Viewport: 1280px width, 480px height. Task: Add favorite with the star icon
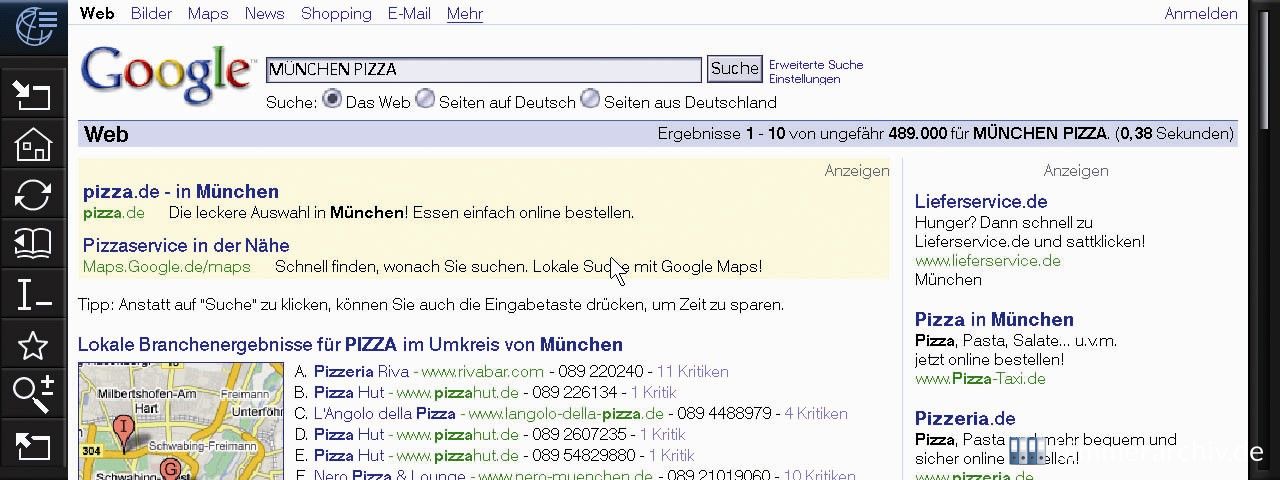(x=33, y=346)
